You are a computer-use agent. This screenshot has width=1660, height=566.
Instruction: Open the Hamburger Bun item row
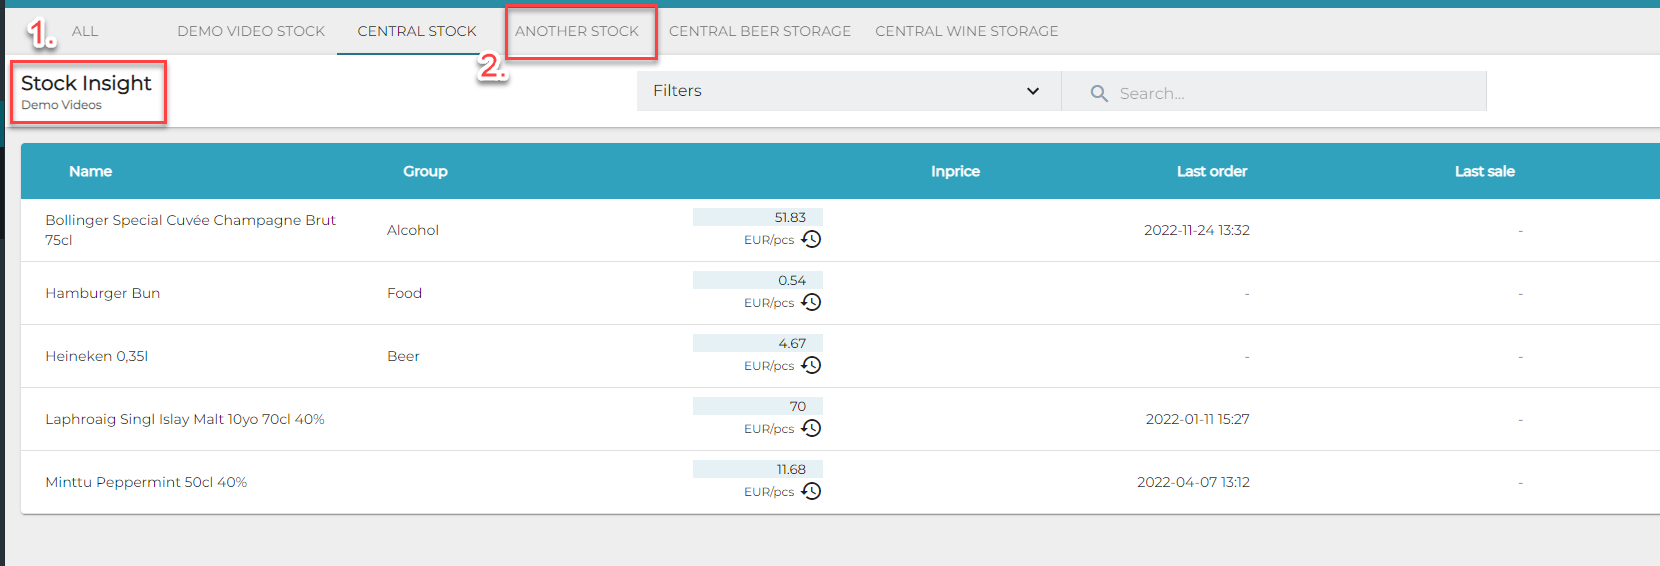point(103,293)
